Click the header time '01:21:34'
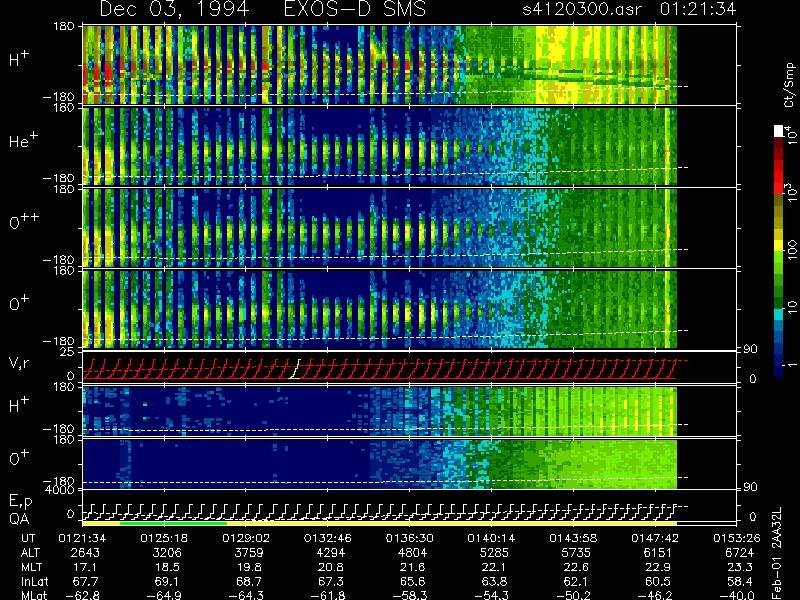Viewport: 800px width, 600px height. 697,9
